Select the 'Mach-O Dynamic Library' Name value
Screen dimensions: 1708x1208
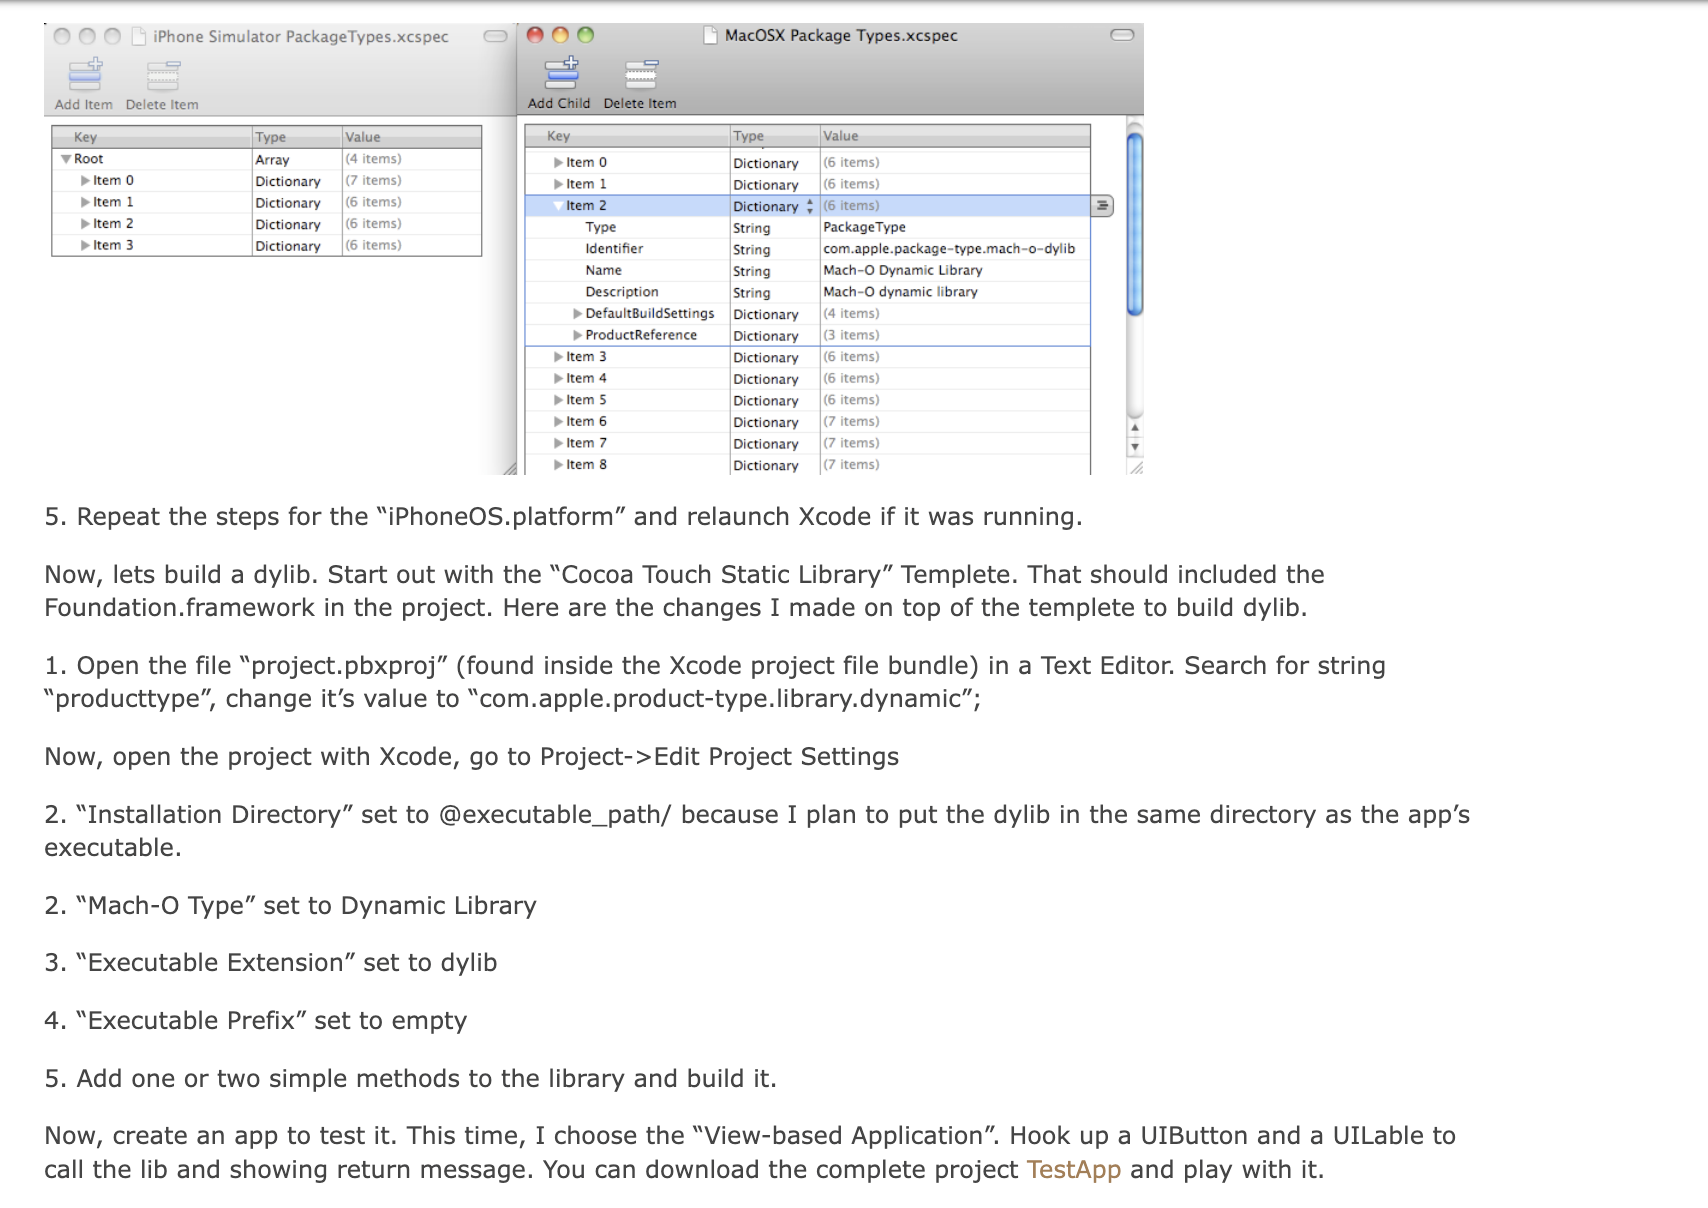coord(902,270)
